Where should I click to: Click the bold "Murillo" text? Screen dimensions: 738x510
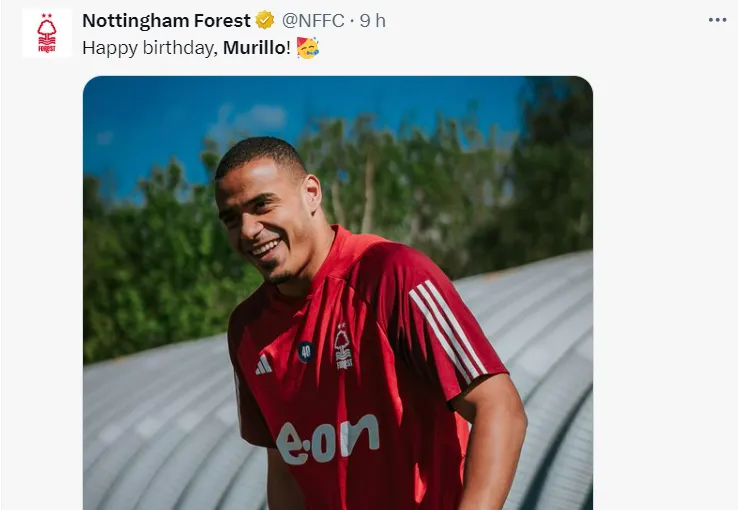coord(255,47)
